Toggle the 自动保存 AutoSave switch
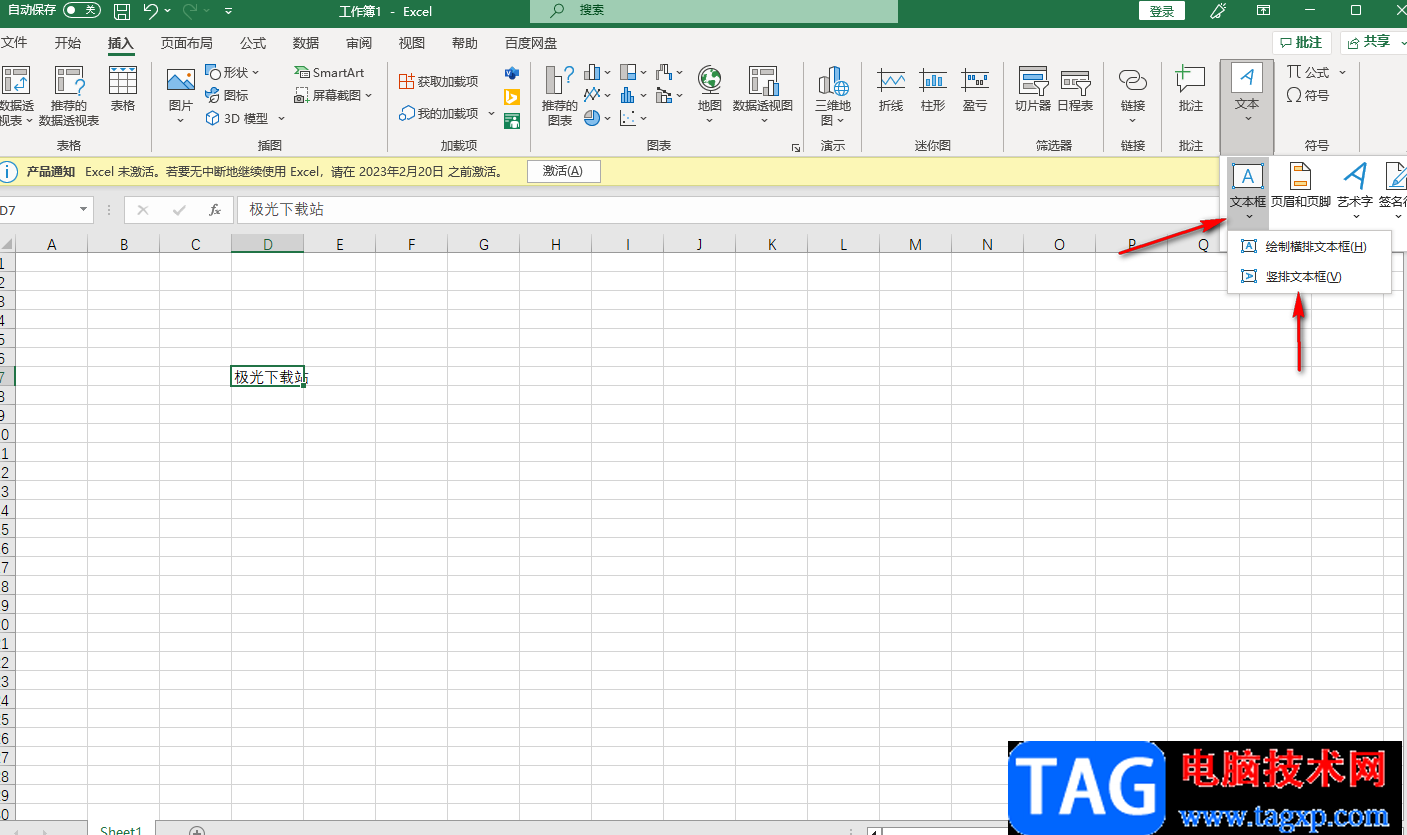This screenshot has height=835, width=1407. tap(82, 10)
